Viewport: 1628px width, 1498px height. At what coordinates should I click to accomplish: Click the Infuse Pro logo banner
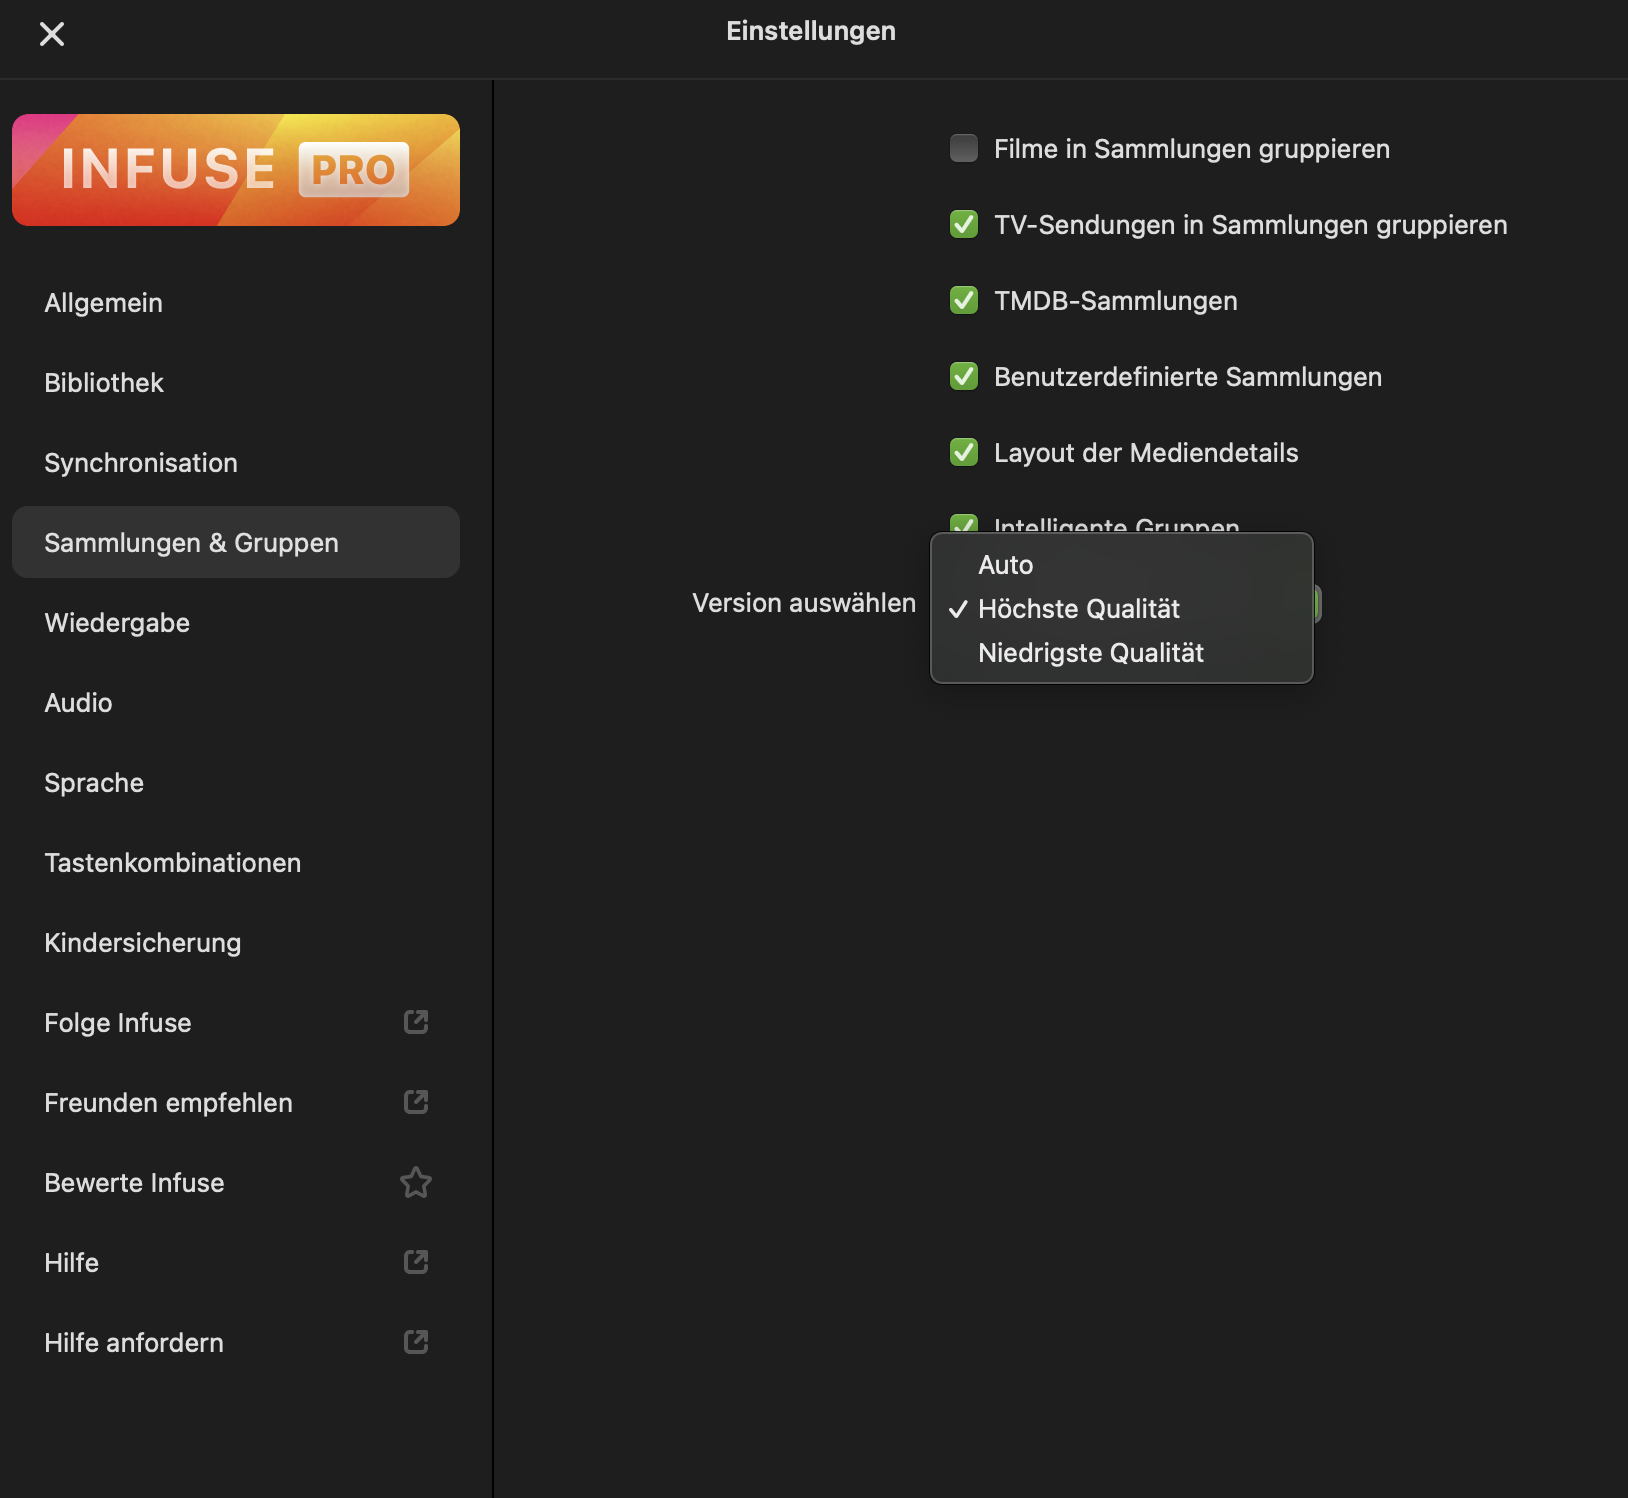[236, 170]
